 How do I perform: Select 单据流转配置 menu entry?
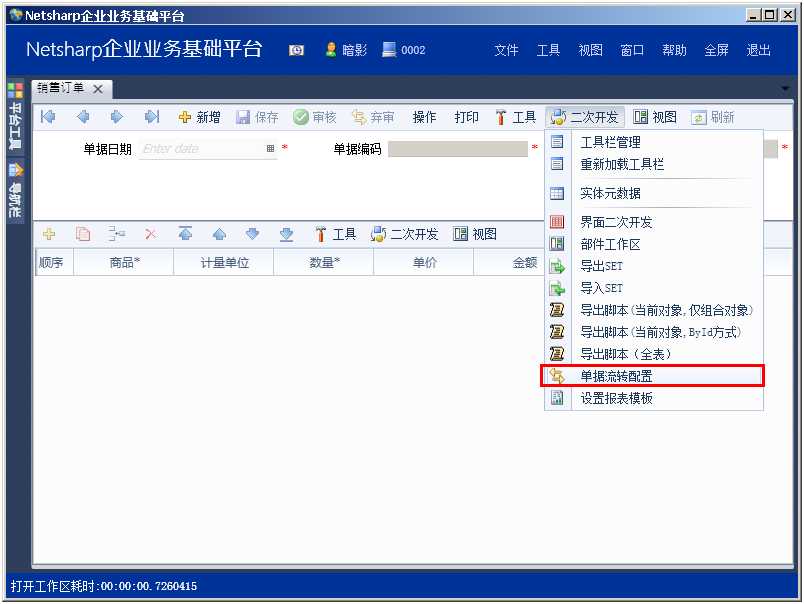pyautogui.click(x=654, y=376)
